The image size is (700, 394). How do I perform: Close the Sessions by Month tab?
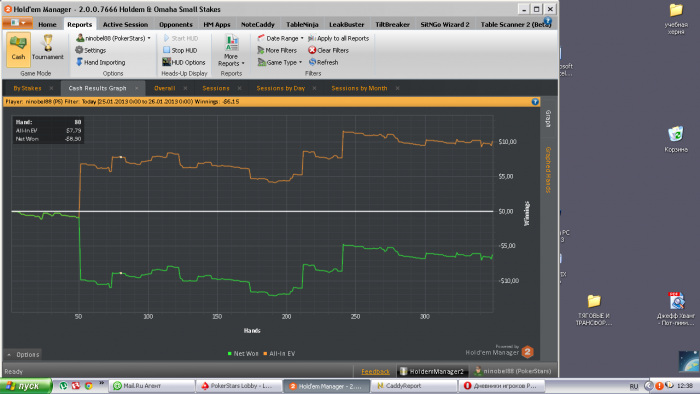coord(397,88)
